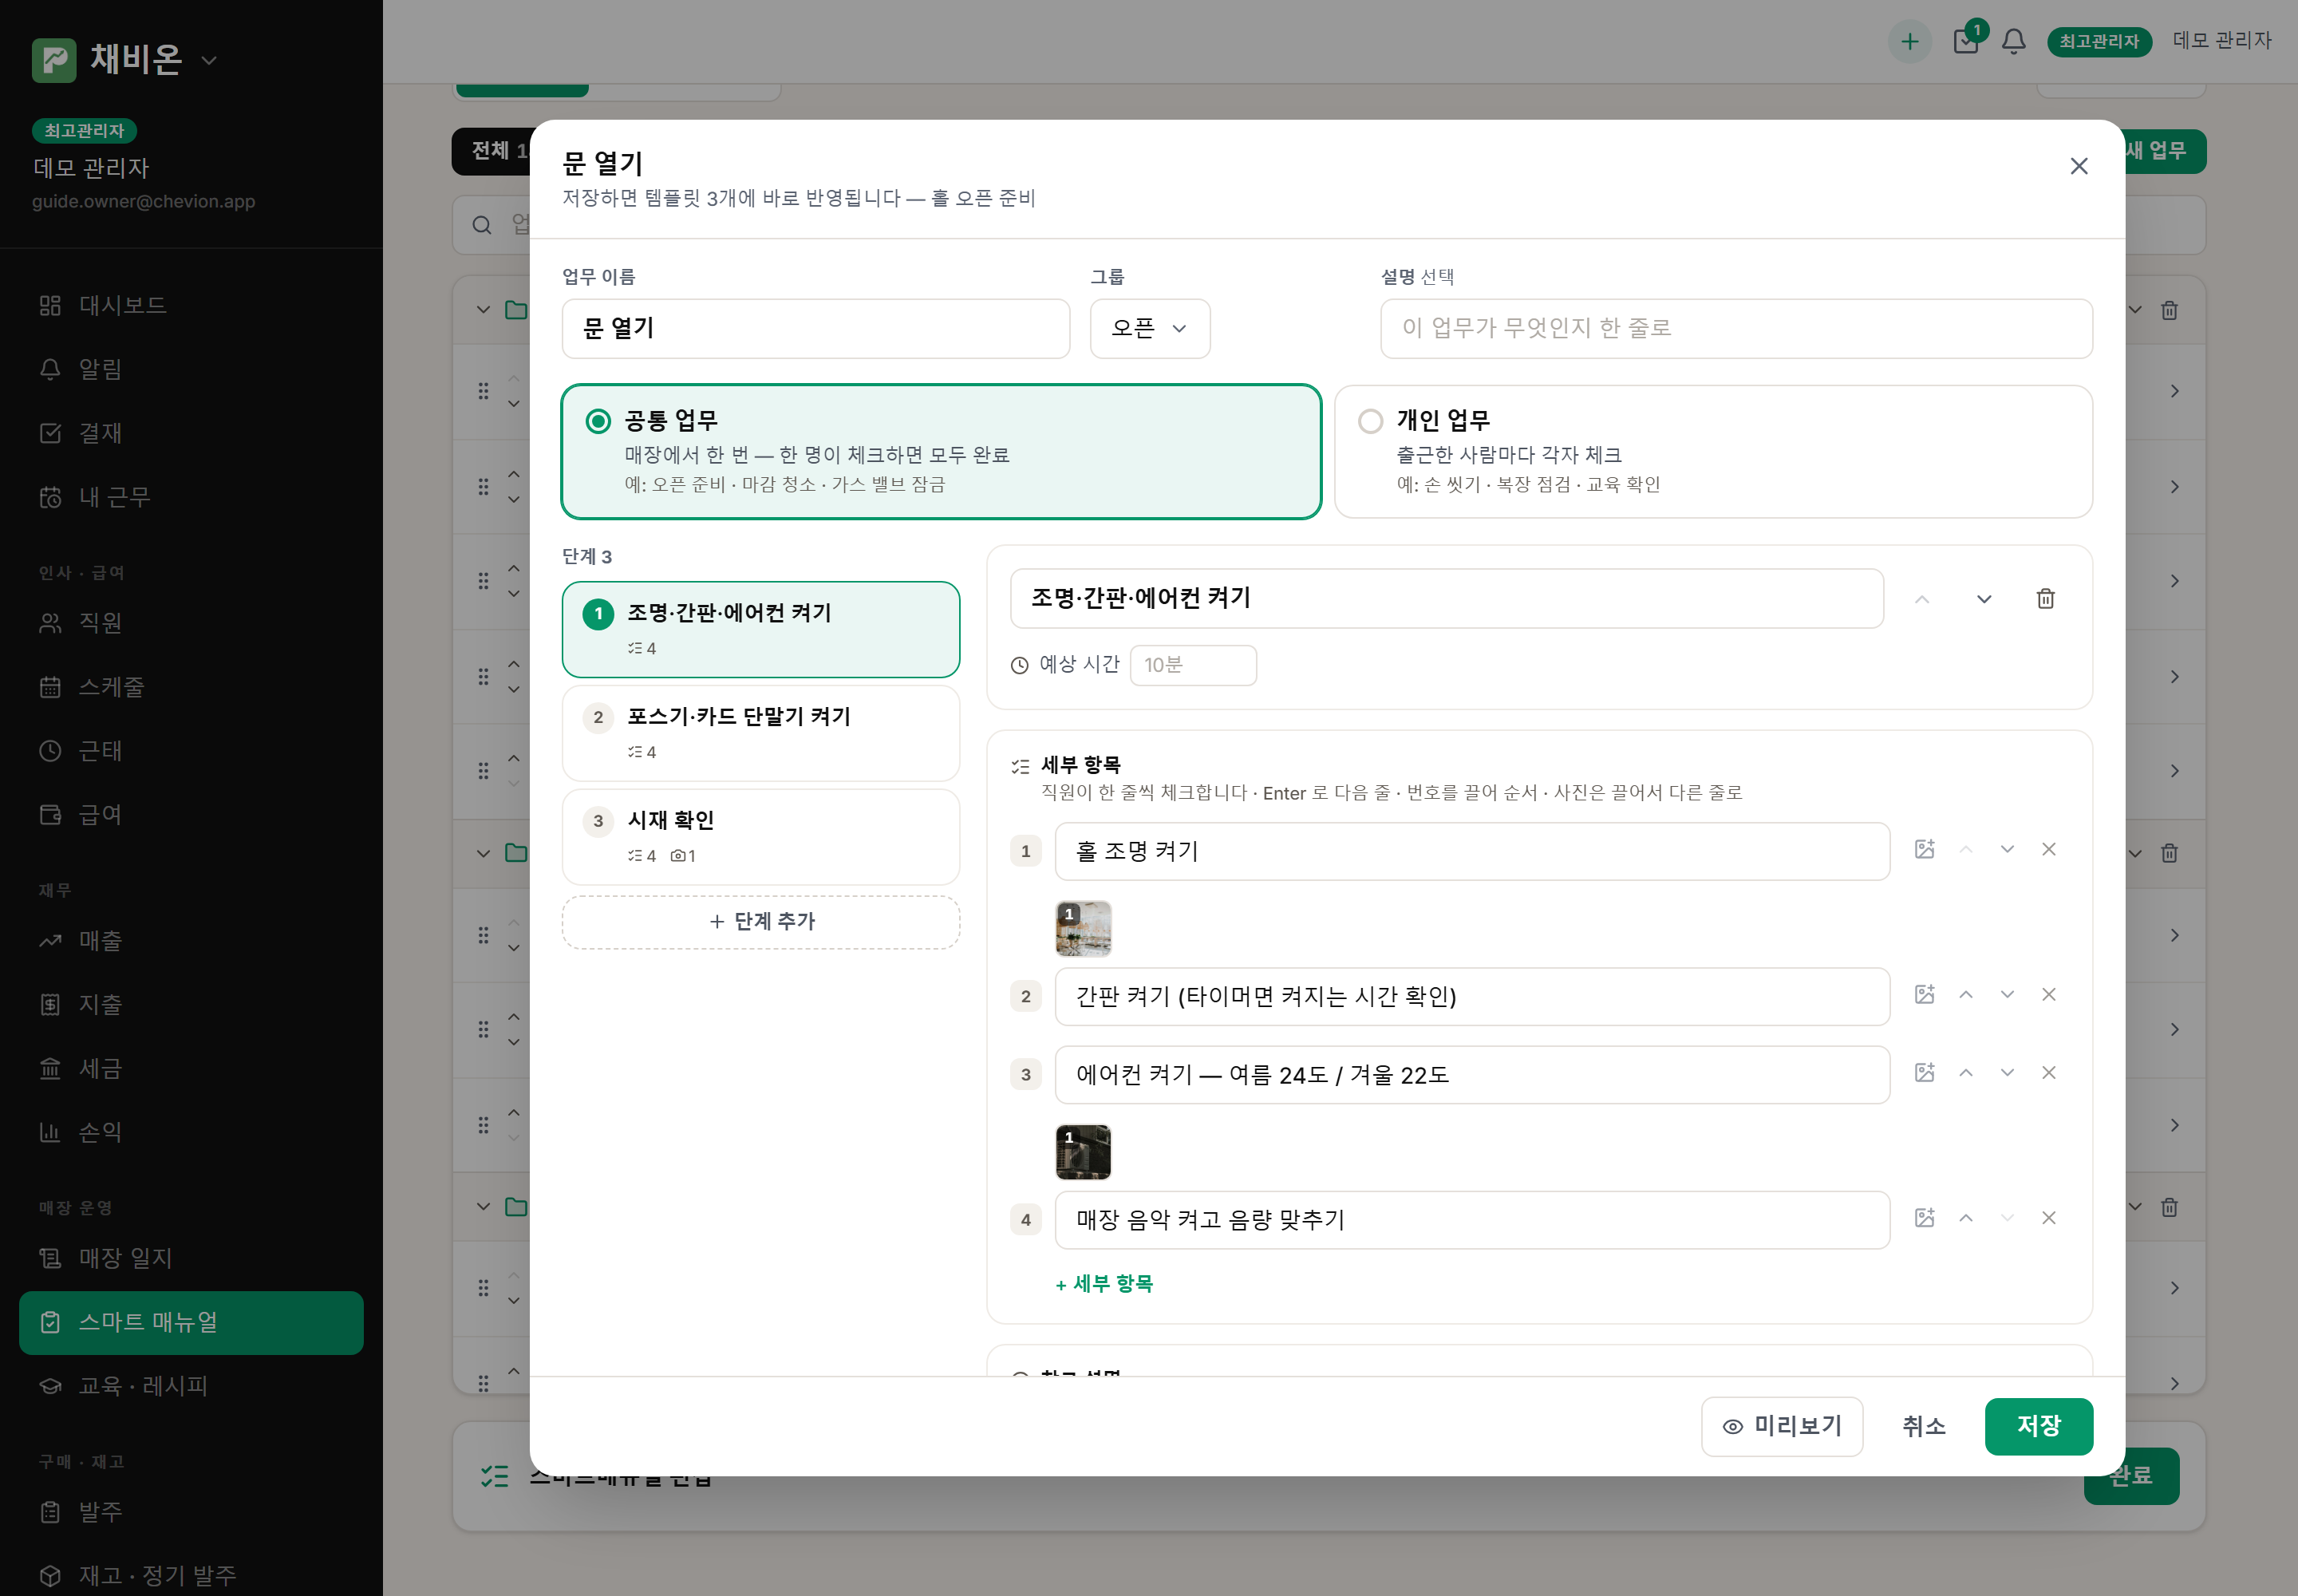This screenshot has width=2298, height=1596.
Task: Delete the 조명·간판·에어컨 켜기 step with trash icon
Action: pyautogui.click(x=2045, y=598)
